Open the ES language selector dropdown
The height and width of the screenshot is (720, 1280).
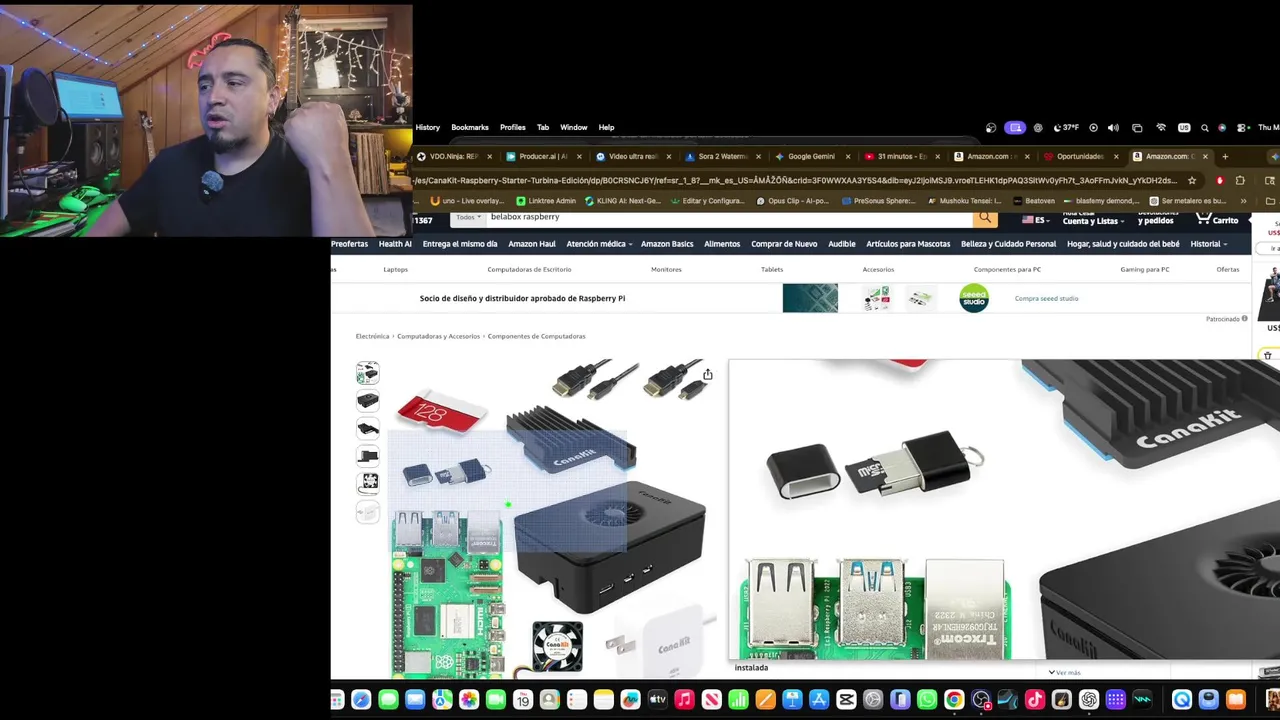click(x=1034, y=220)
